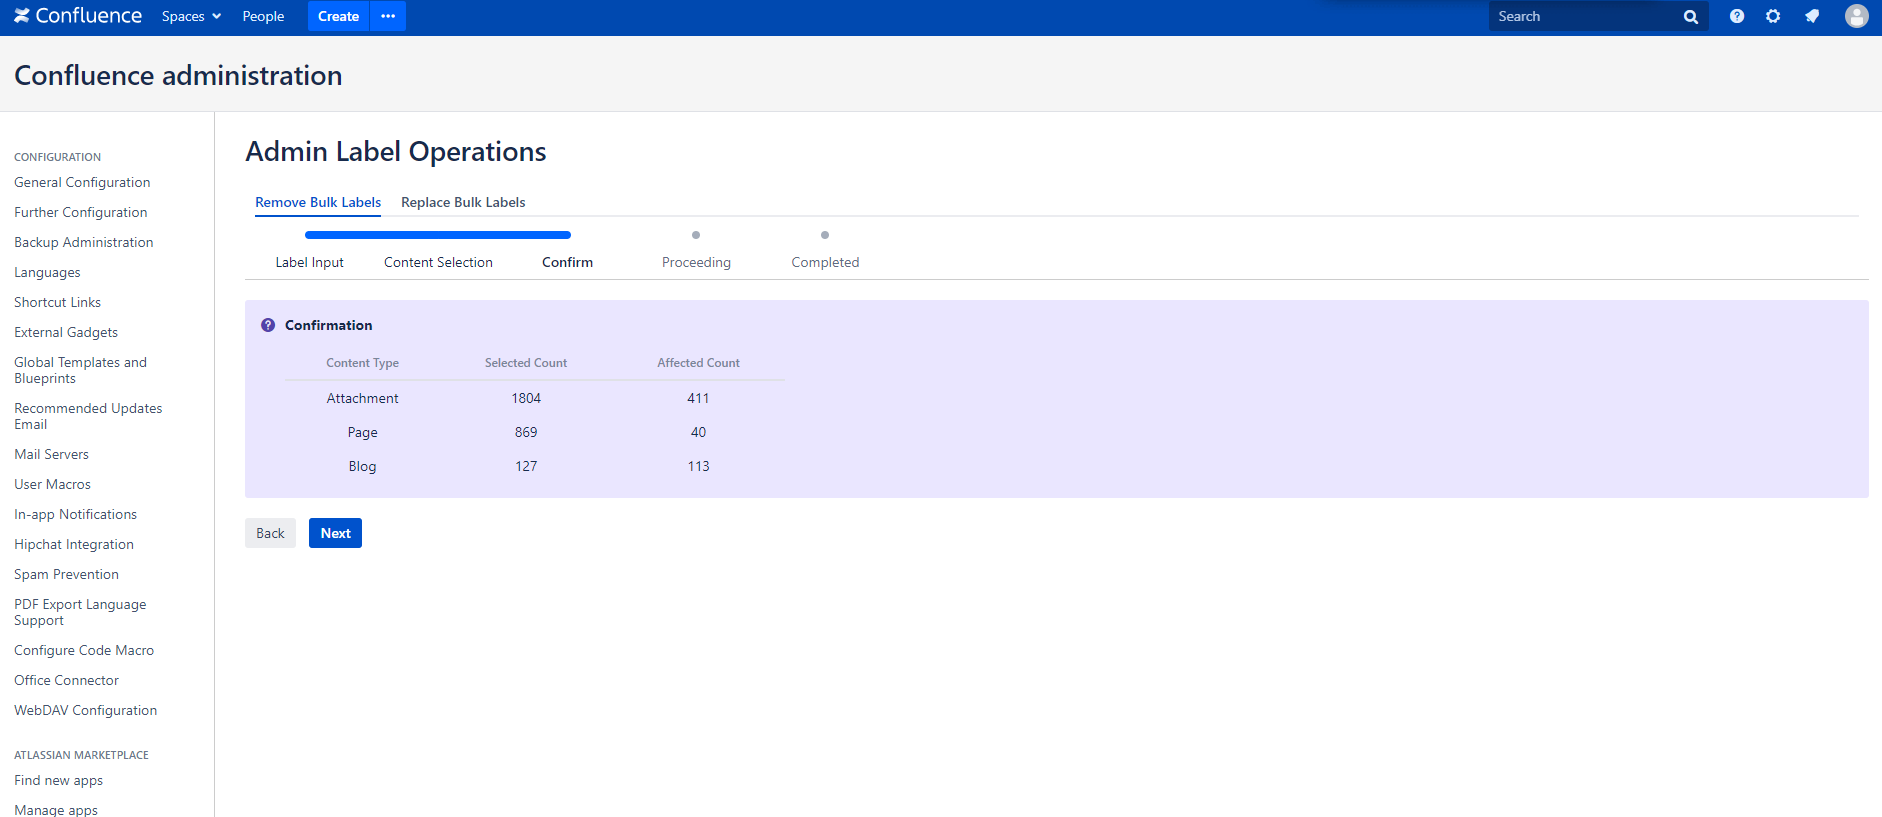Open PDF Export Language Support link
This screenshot has width=1882, height=817.
coord(80,612)
